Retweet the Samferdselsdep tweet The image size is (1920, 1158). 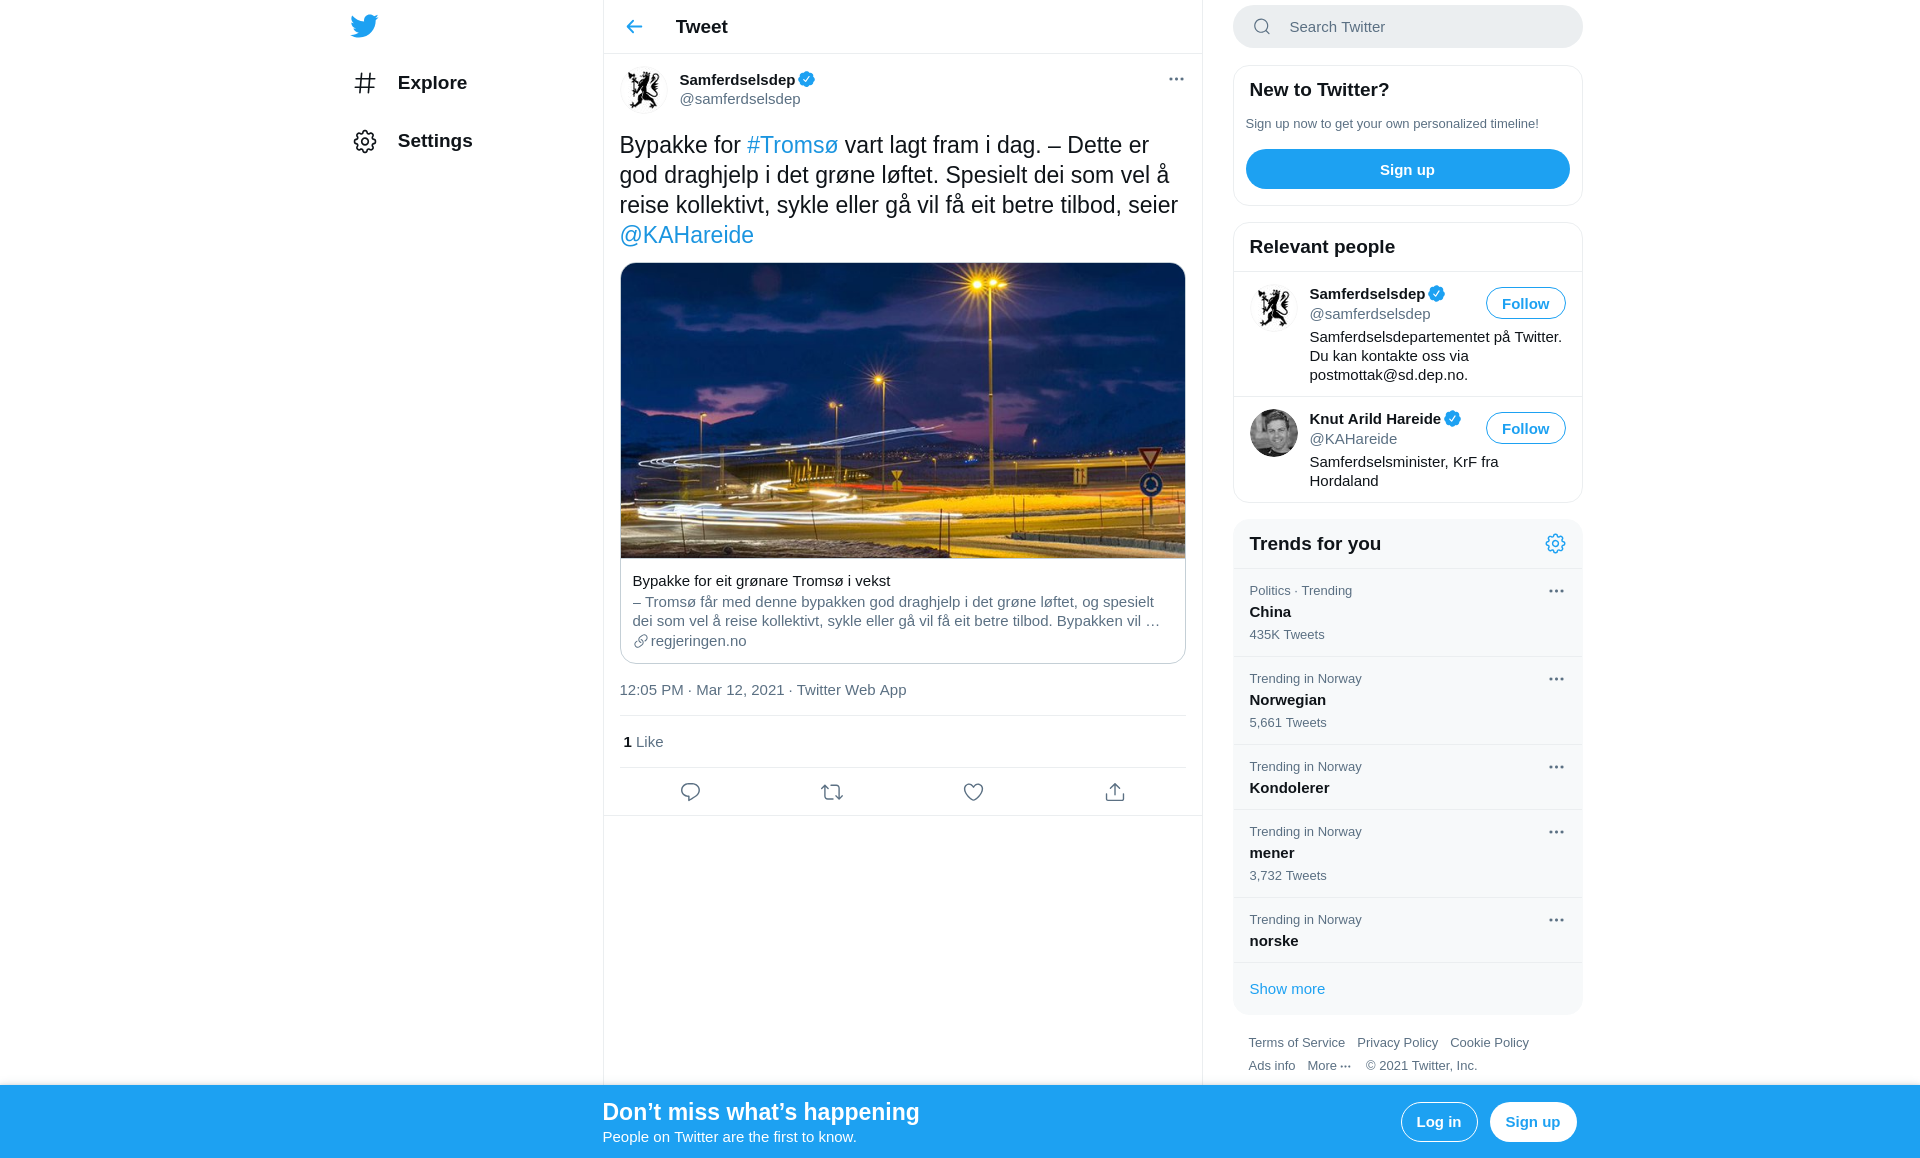[x=832, y=792]
